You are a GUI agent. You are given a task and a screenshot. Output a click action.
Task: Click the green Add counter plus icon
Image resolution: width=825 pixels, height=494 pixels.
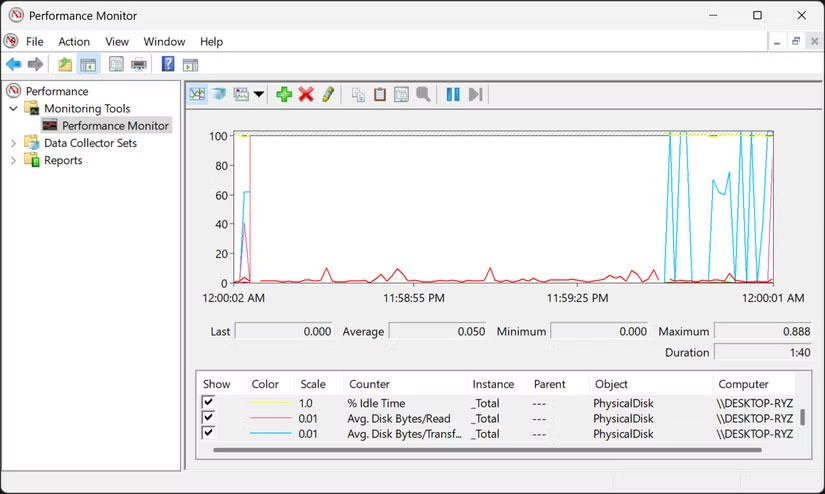pos(284,94)
